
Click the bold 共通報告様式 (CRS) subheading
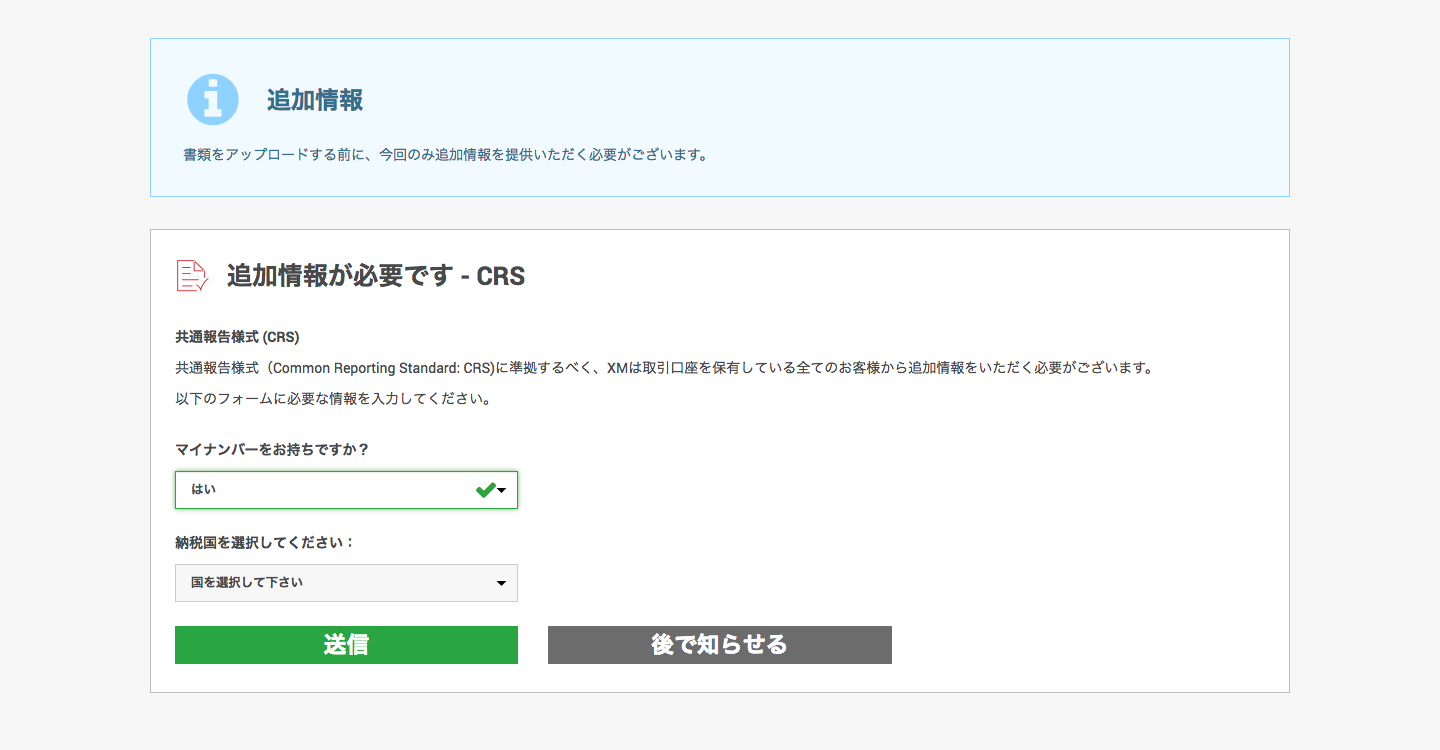[x=237, y=337]
